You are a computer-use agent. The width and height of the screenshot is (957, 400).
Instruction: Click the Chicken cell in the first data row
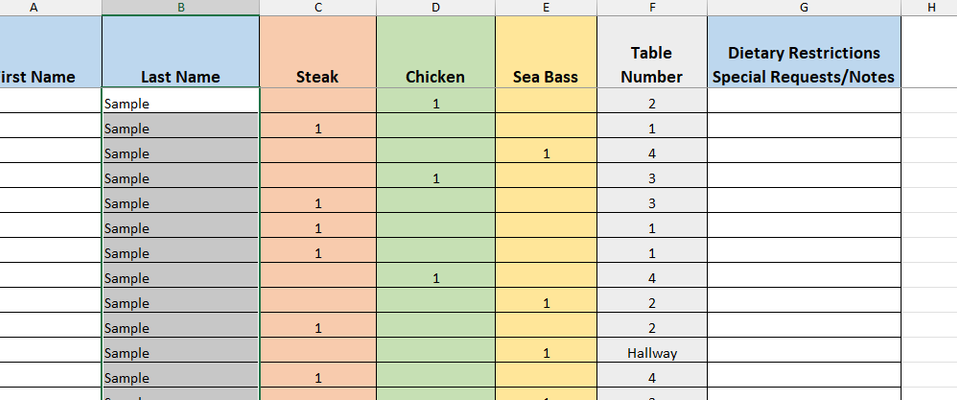[x=436, y=104]
